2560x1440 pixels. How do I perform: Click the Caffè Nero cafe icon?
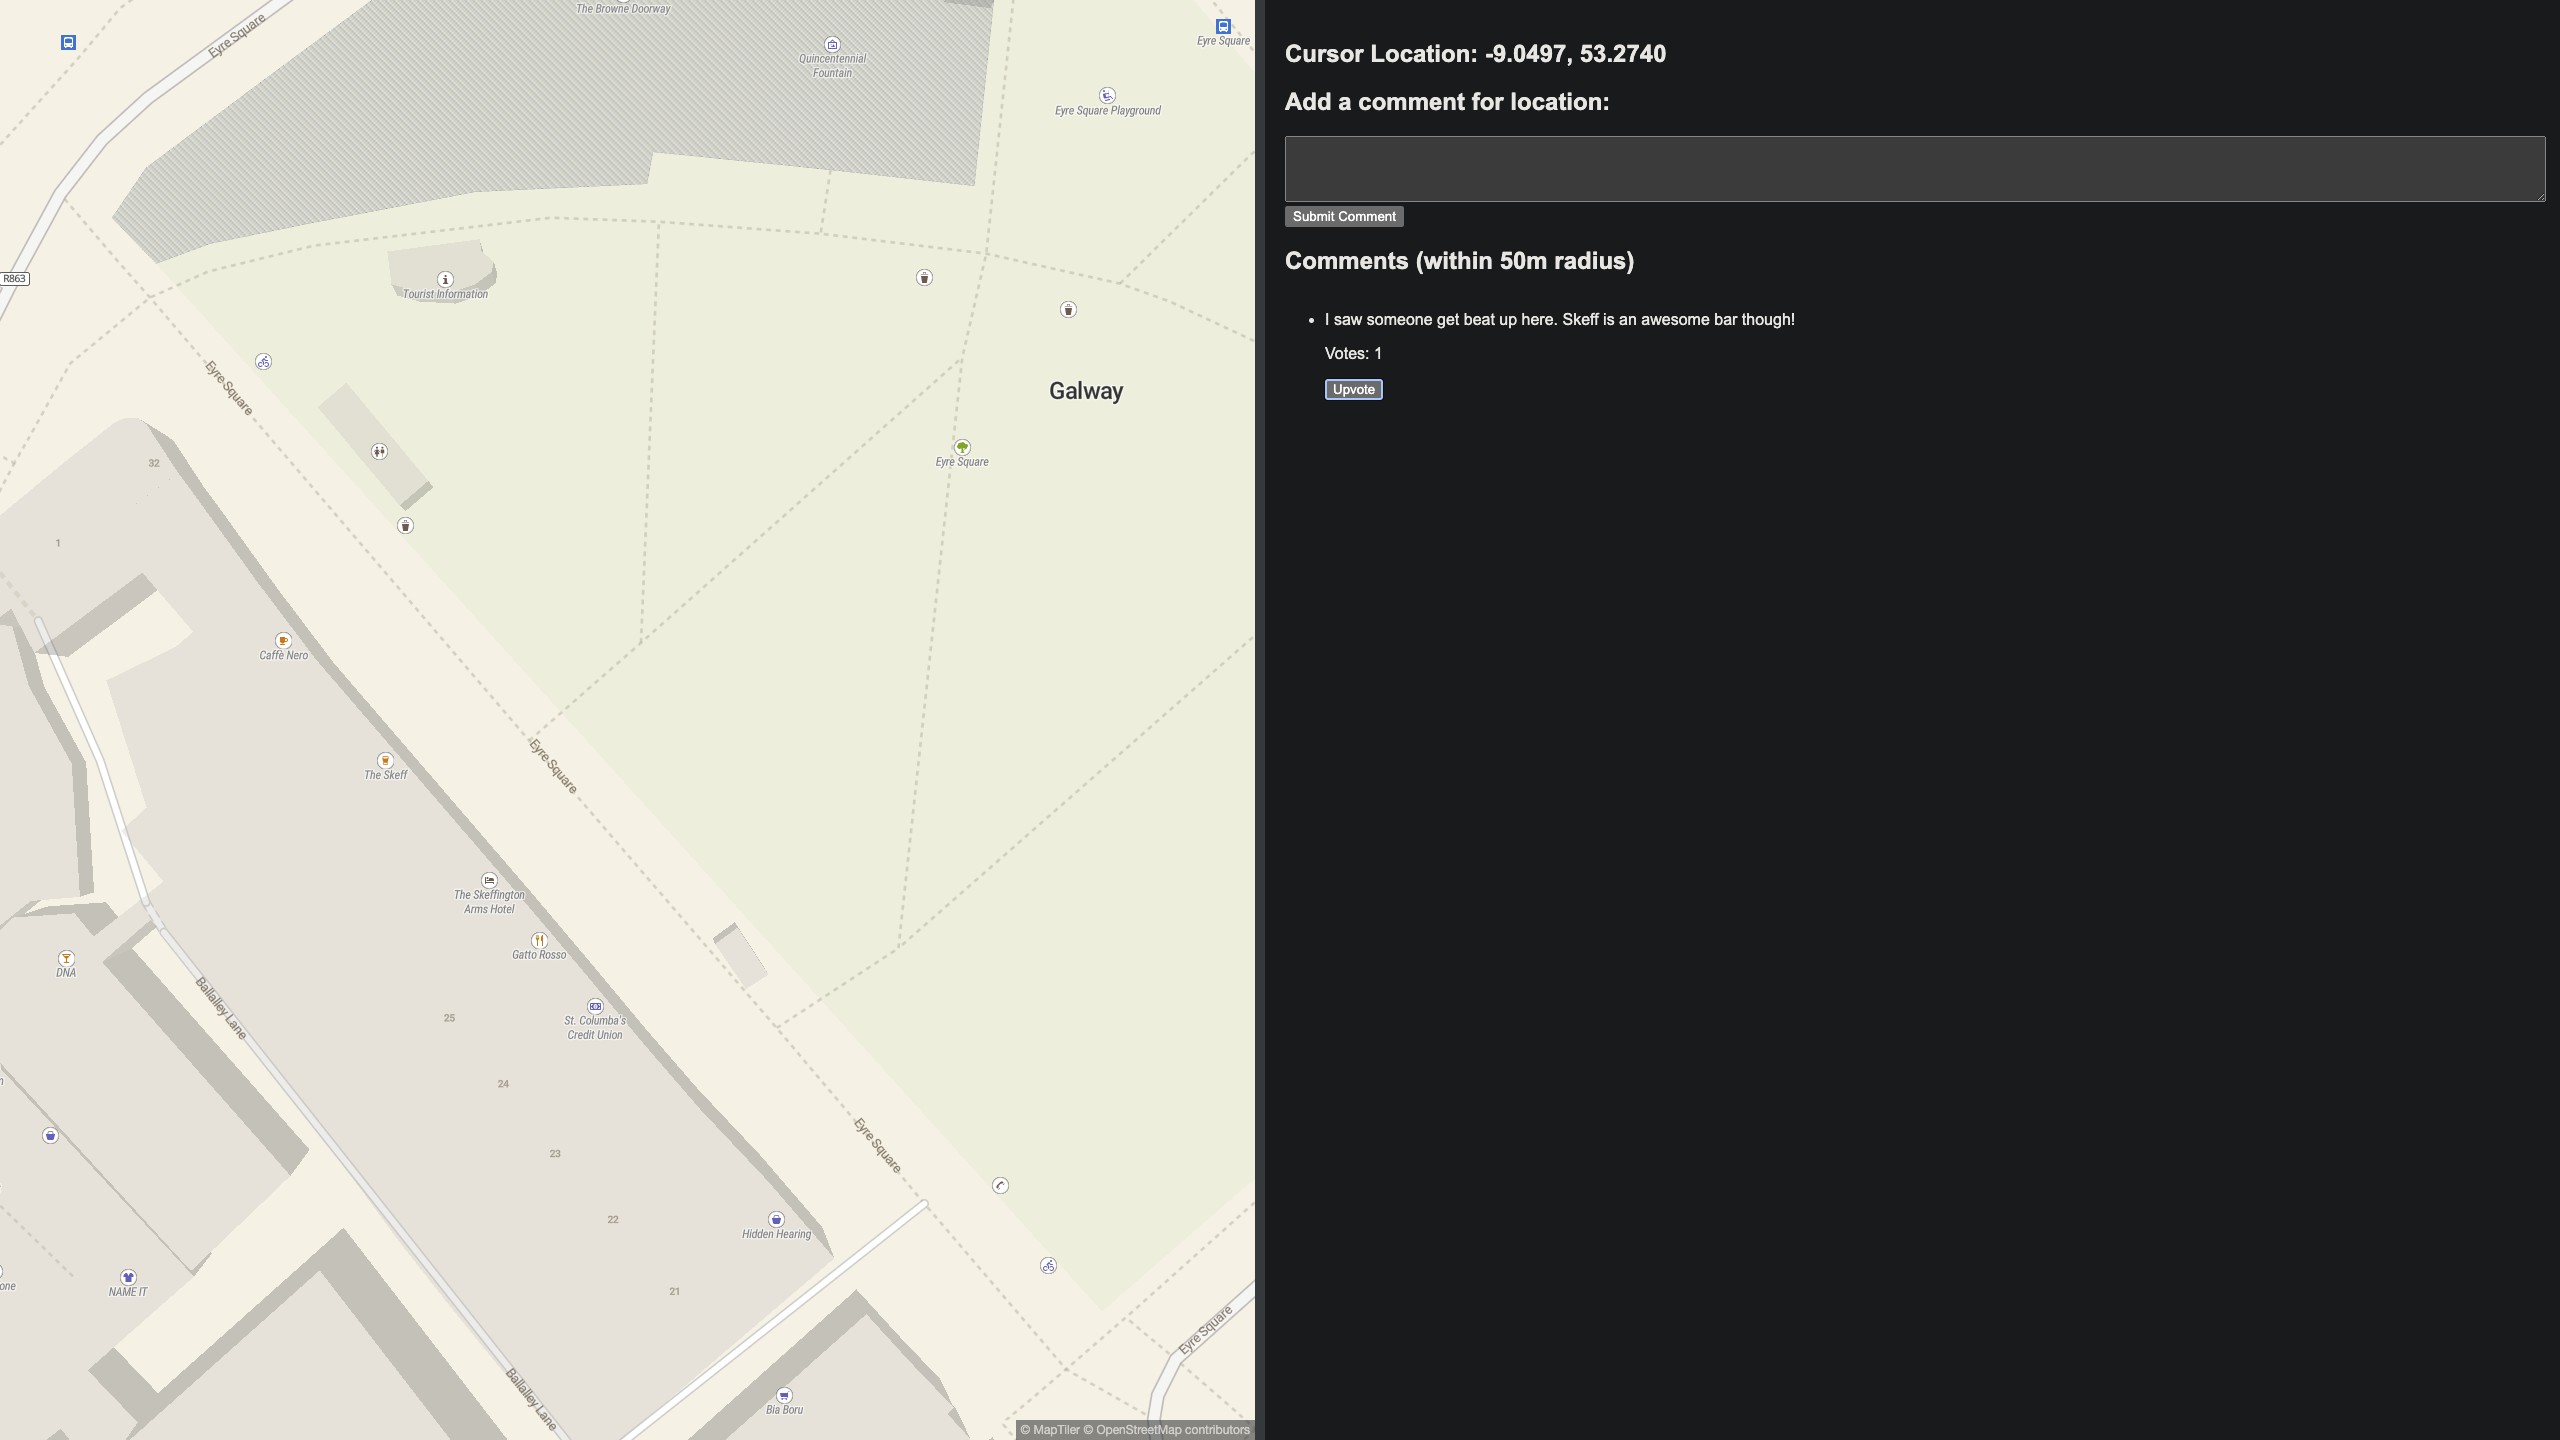tap(283, 641)
